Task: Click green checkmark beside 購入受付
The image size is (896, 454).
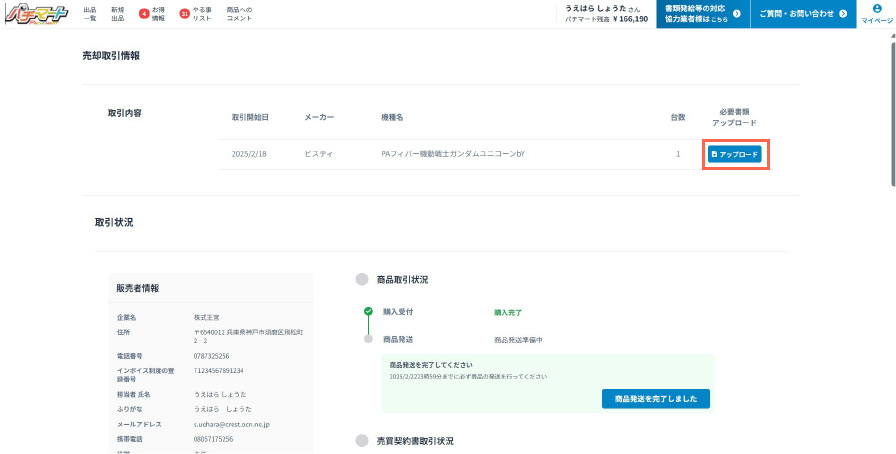Action: pos(368,312)
